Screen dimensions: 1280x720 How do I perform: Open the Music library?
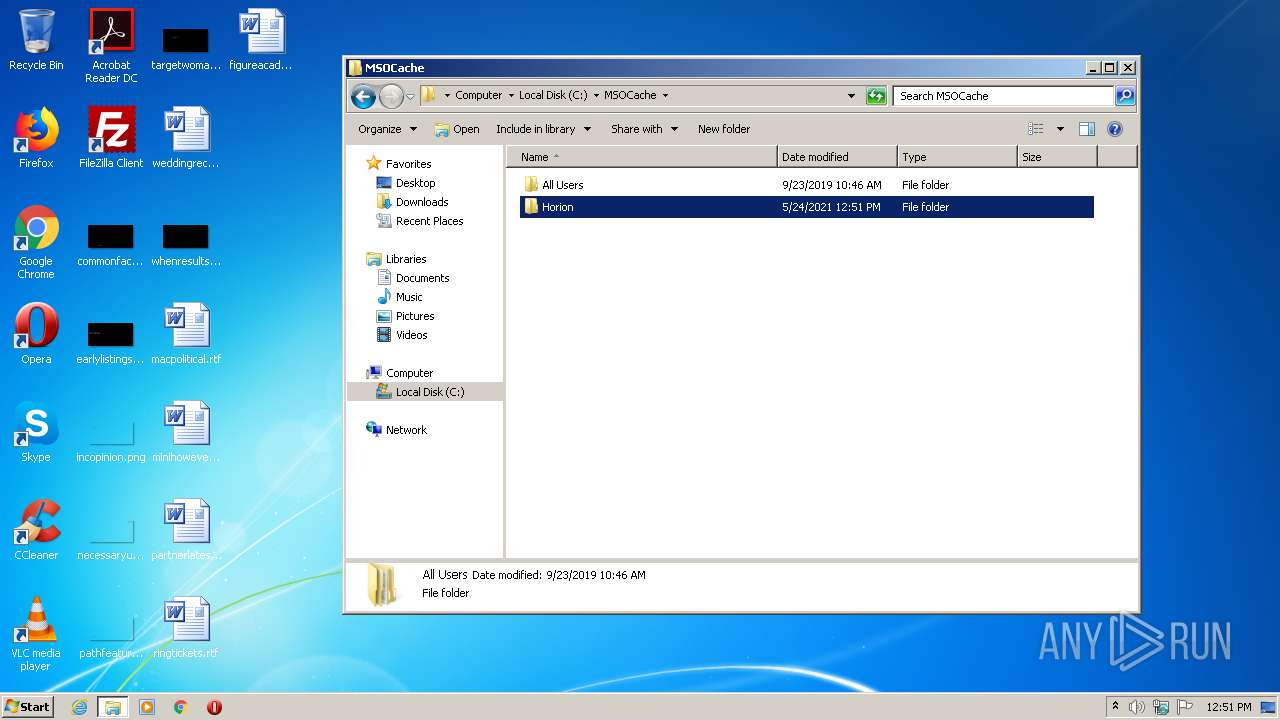[x=409, y=297]
